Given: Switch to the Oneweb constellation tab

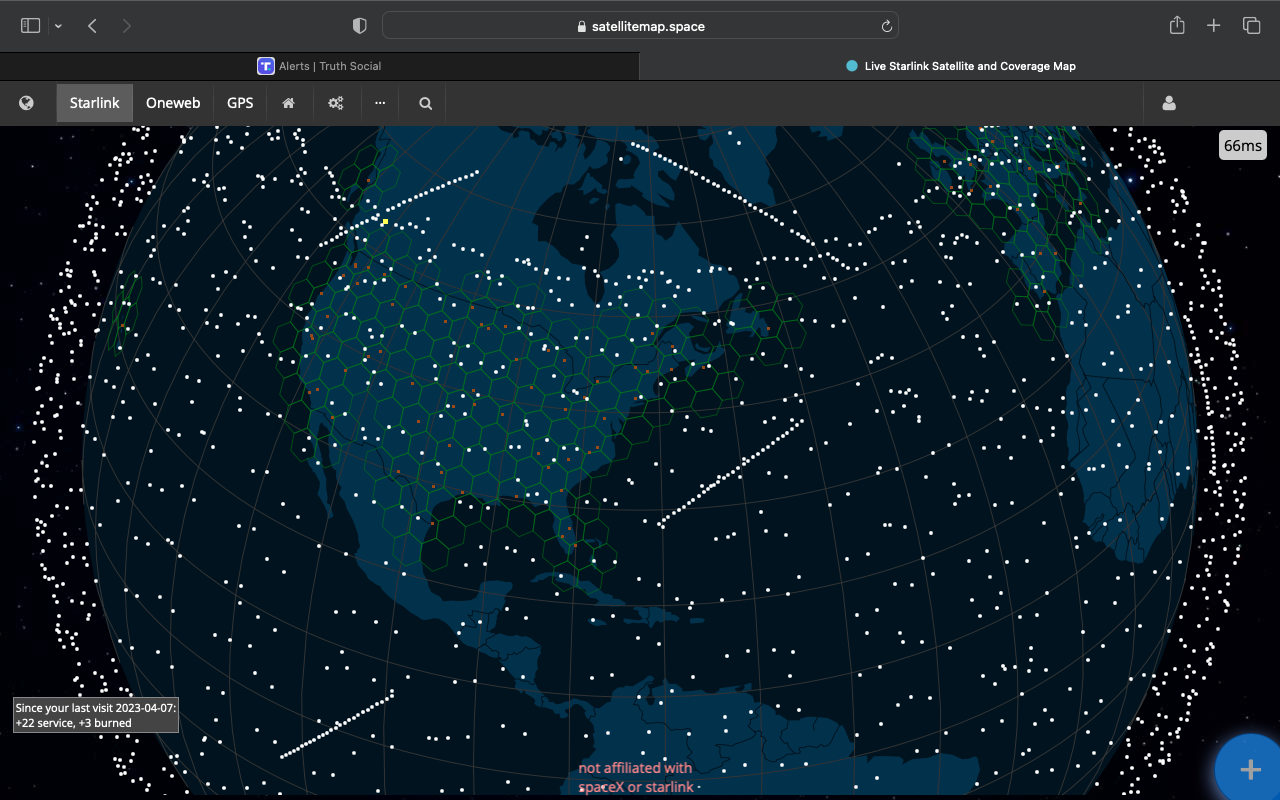Looking at the screenshot, I should (173, 103).
